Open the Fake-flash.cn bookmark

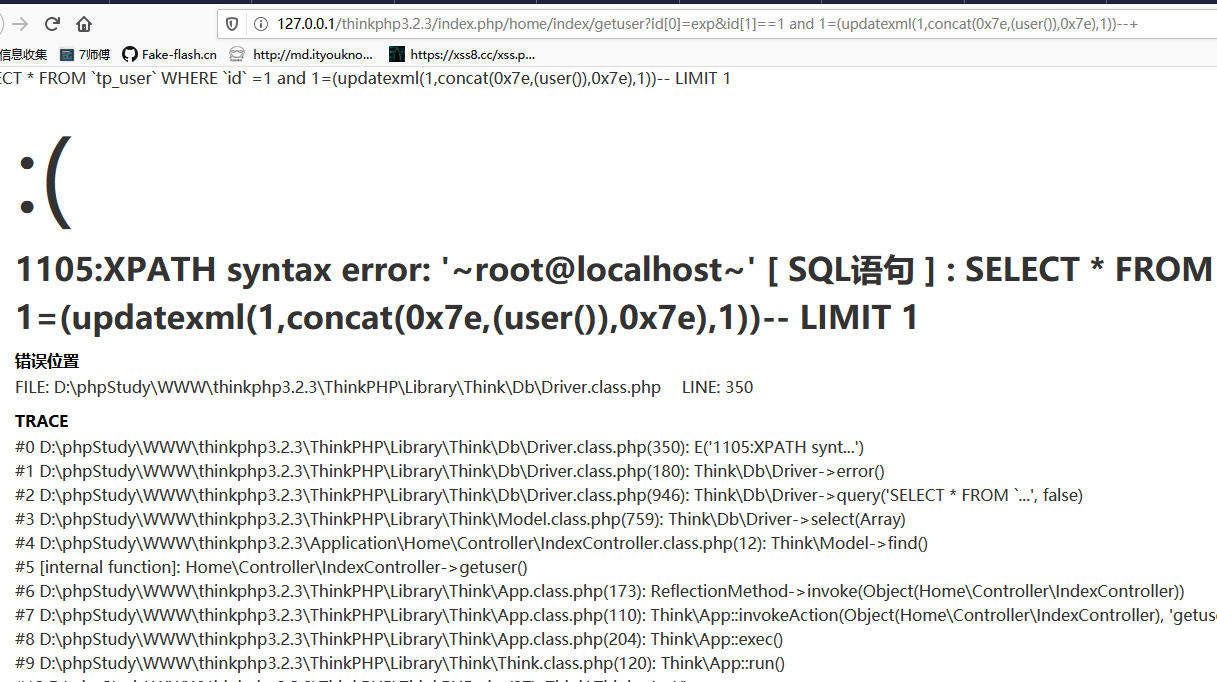click(x=169, y=54)
